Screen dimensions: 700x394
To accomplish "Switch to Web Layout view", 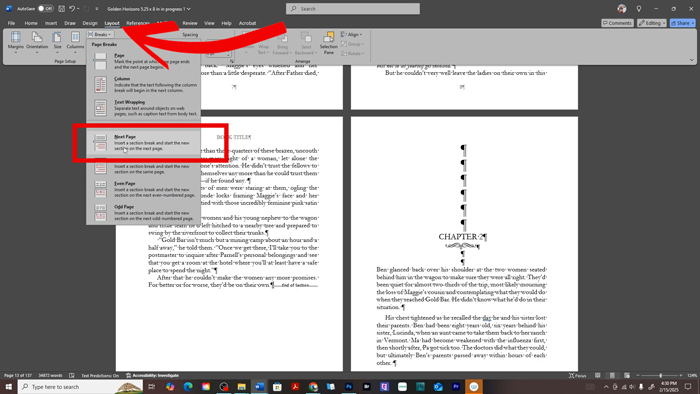I will [x=627, y=376].
